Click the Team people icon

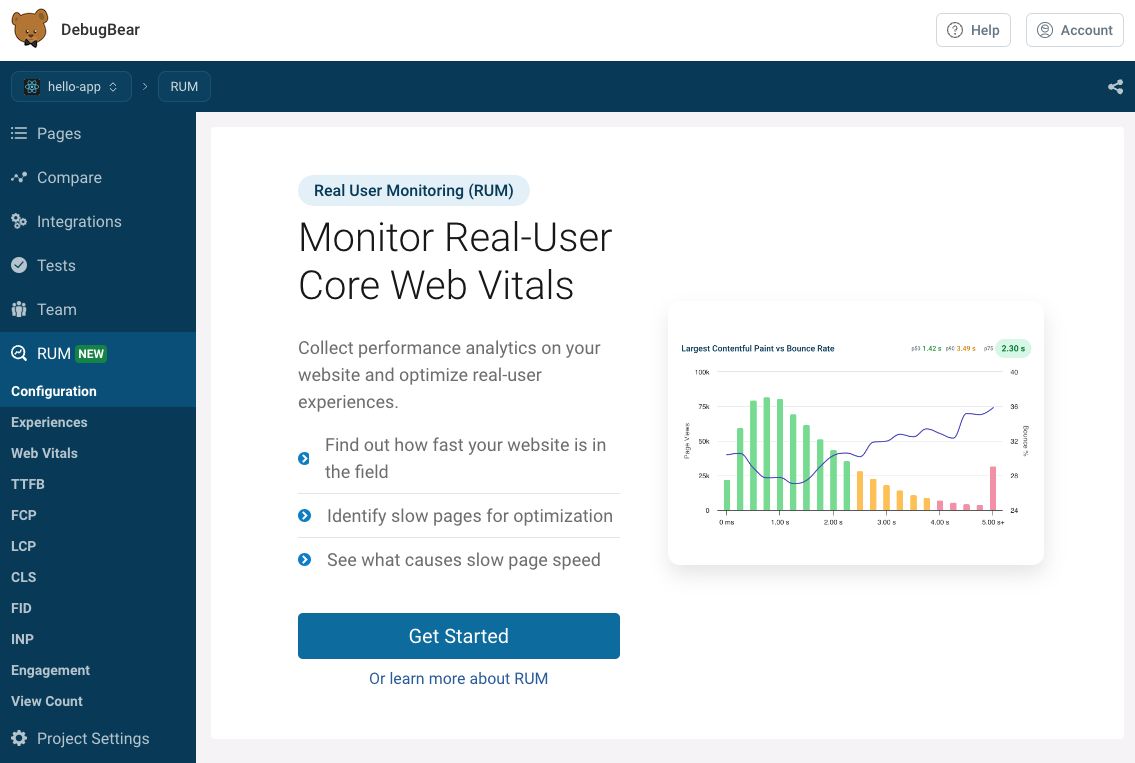coord(20,310)
